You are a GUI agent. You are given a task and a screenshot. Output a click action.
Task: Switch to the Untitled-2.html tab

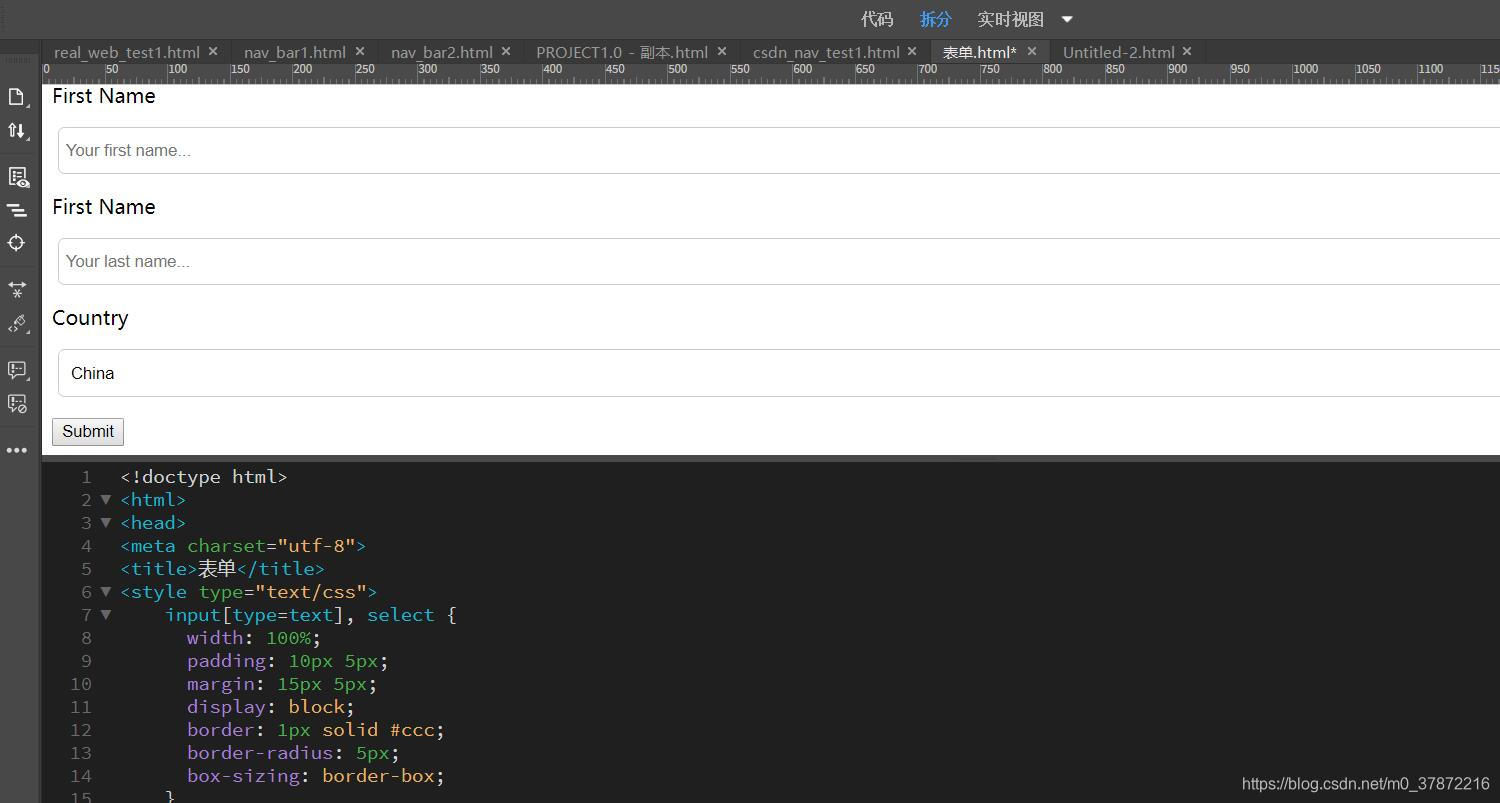[x=1118, y=52]
